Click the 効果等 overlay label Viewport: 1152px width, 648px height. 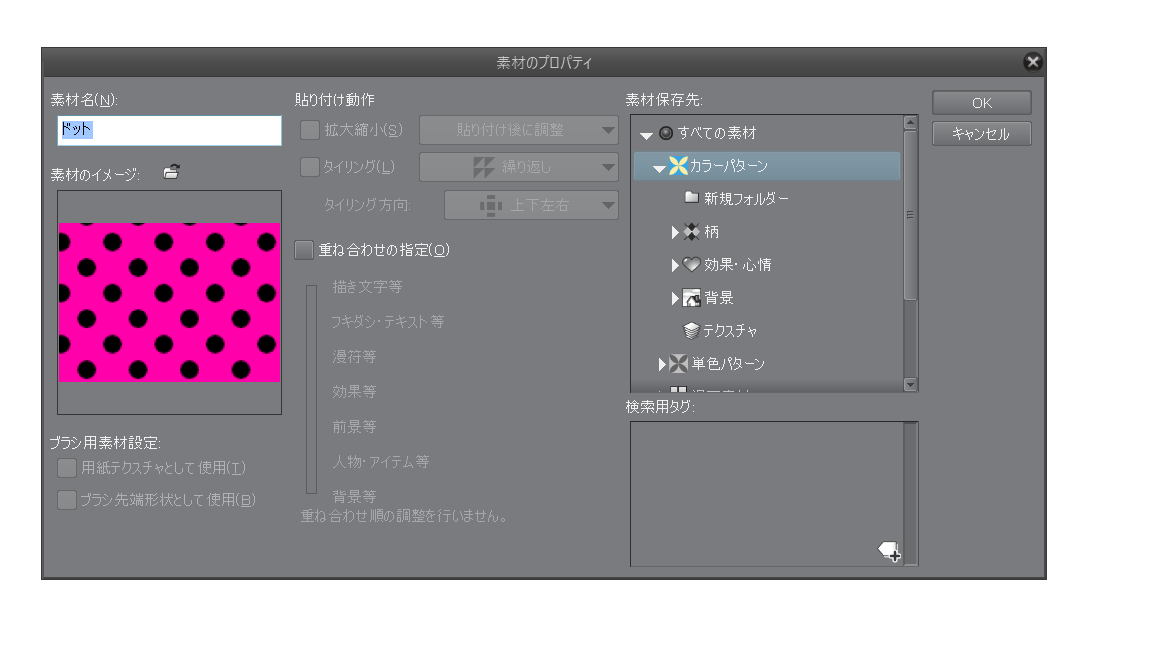click(354, 392)
